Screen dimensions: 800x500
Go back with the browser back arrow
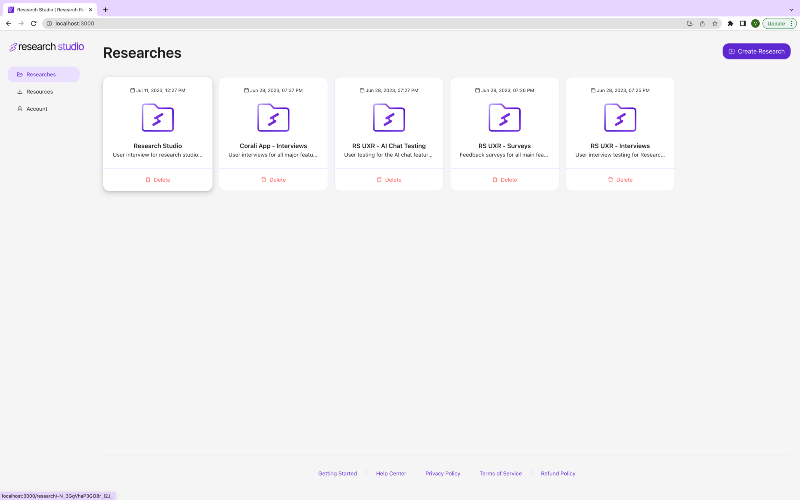coord(8,23)
